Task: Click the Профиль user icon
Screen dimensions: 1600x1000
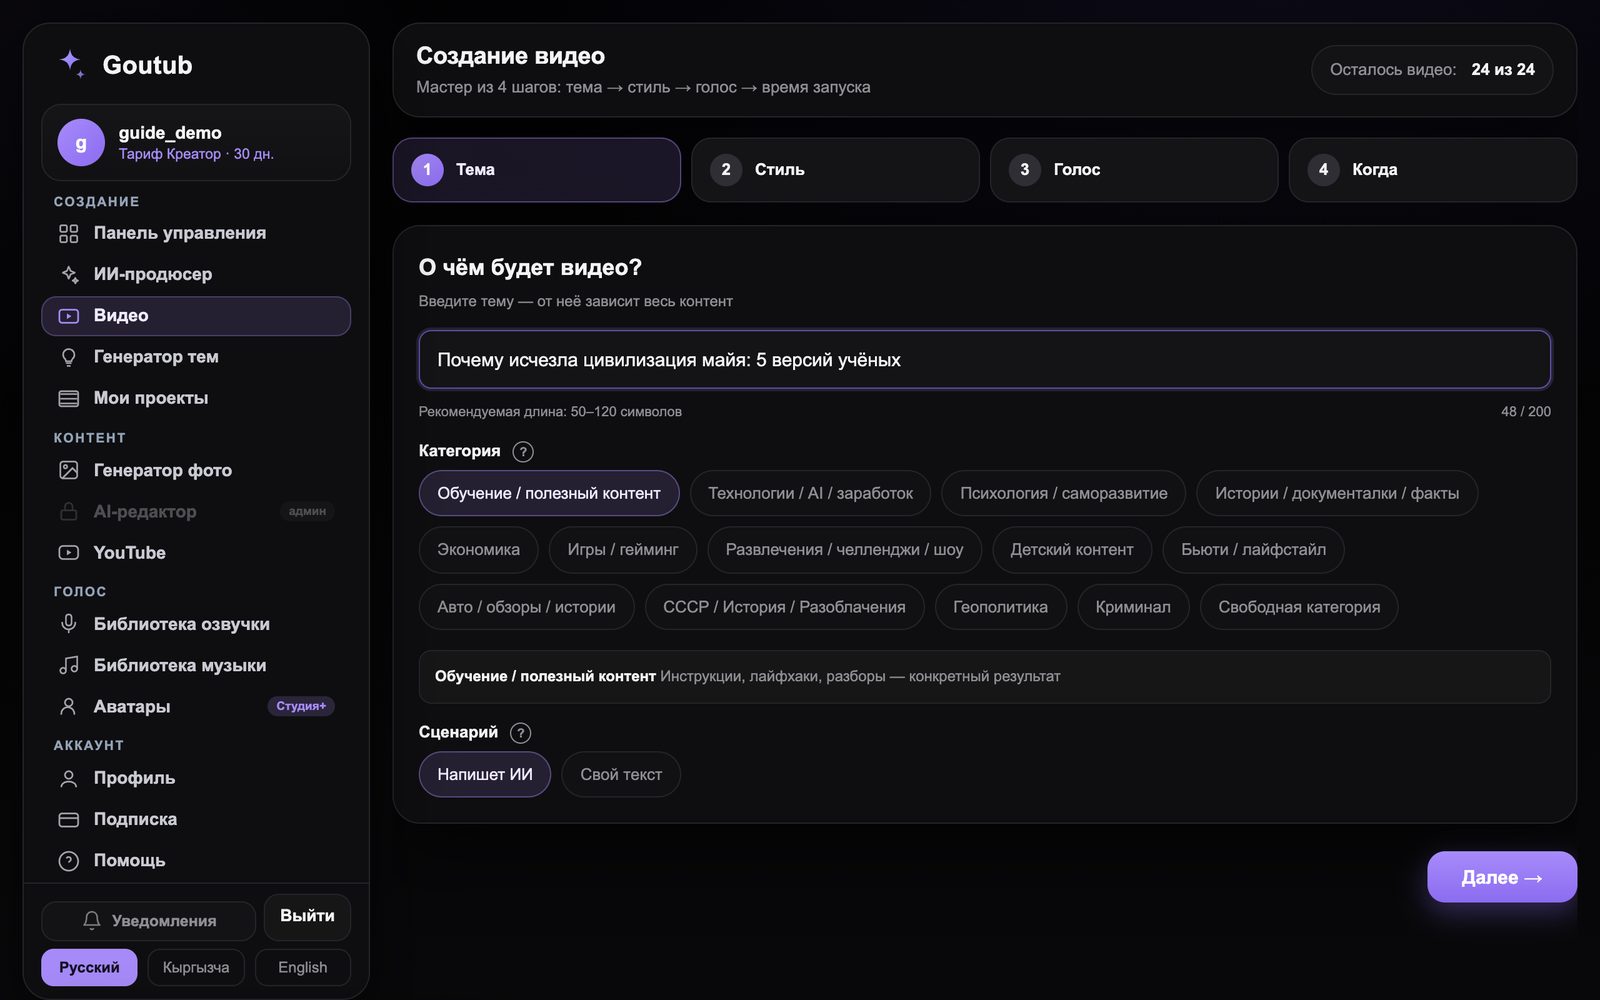Action: [69, 778]
